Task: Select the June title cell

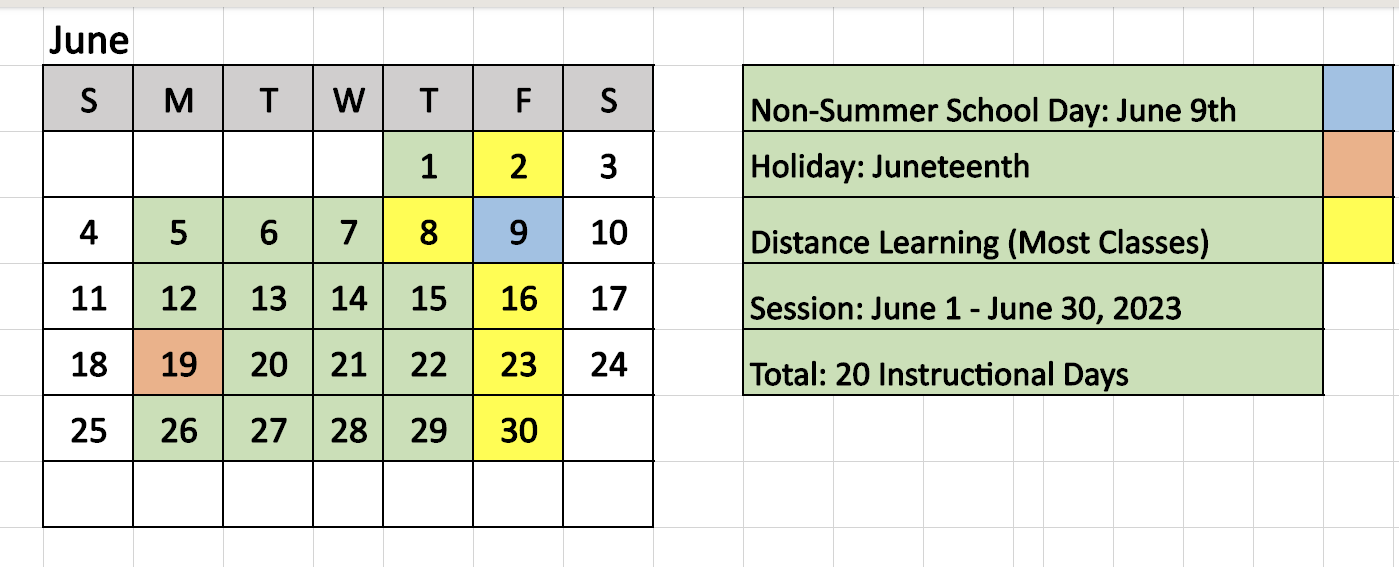Action: 88,41
